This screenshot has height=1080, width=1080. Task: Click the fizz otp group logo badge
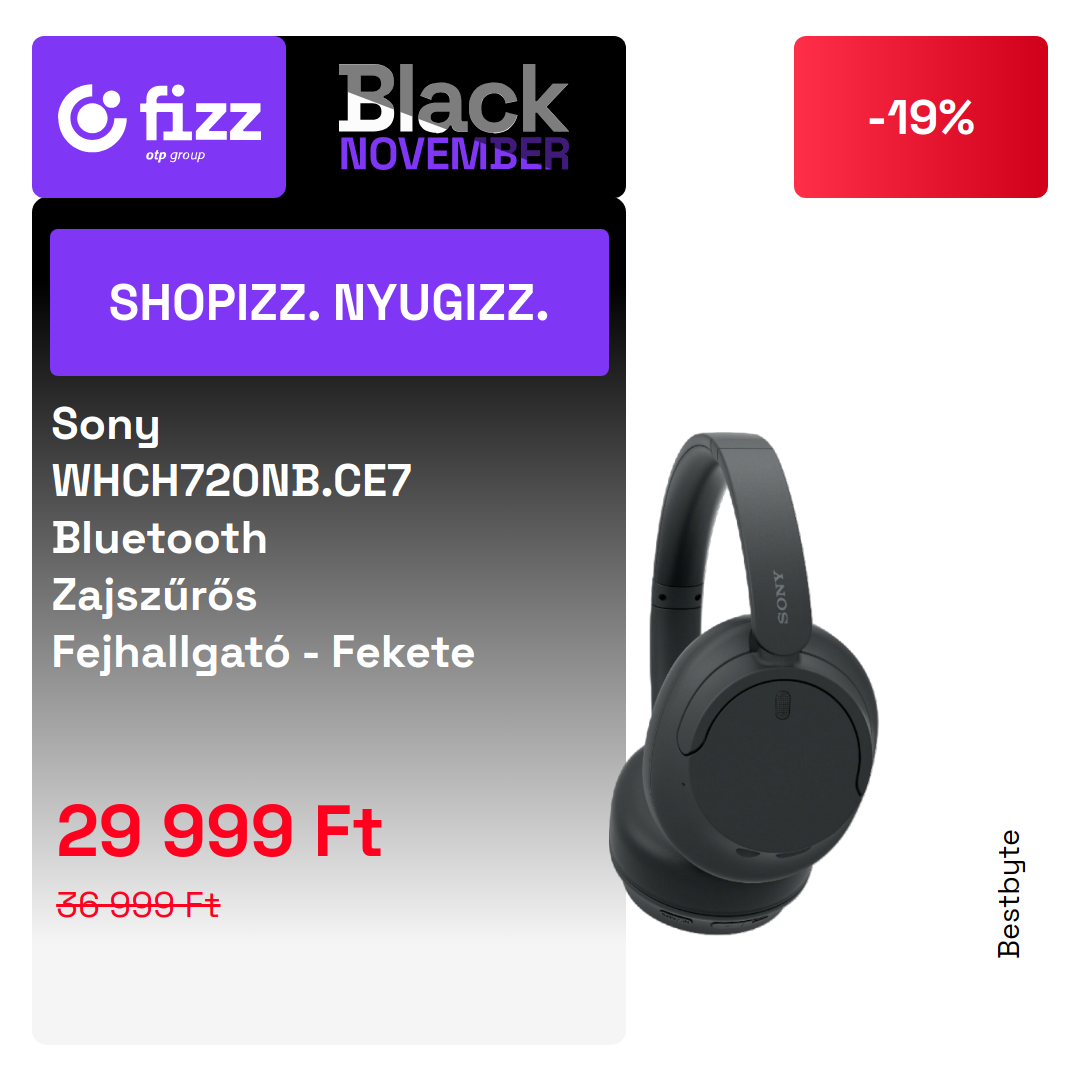[159, 117]
